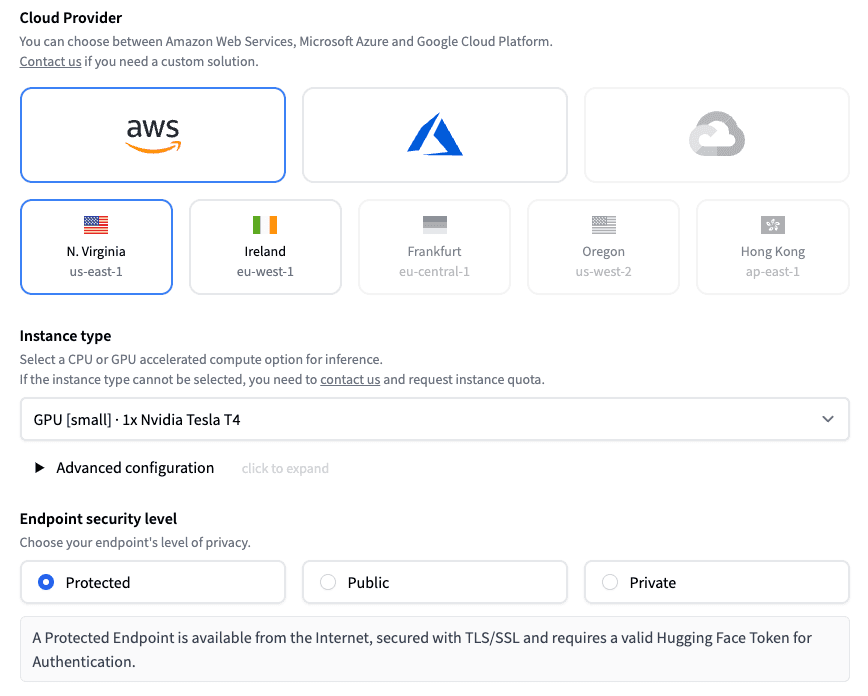Pick N. Virginia us-east-1 flag region
The image size is (868, 696).
pos(96,247)
